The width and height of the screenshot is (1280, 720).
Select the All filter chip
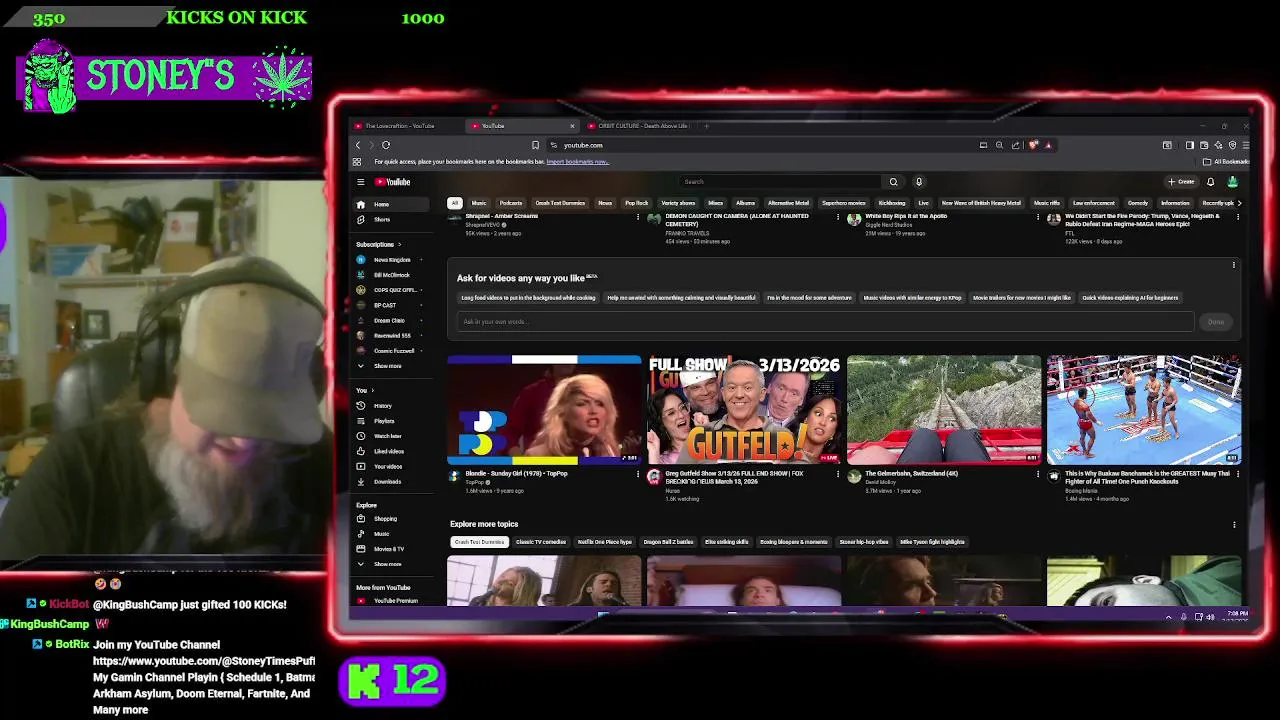pos(454,203)
